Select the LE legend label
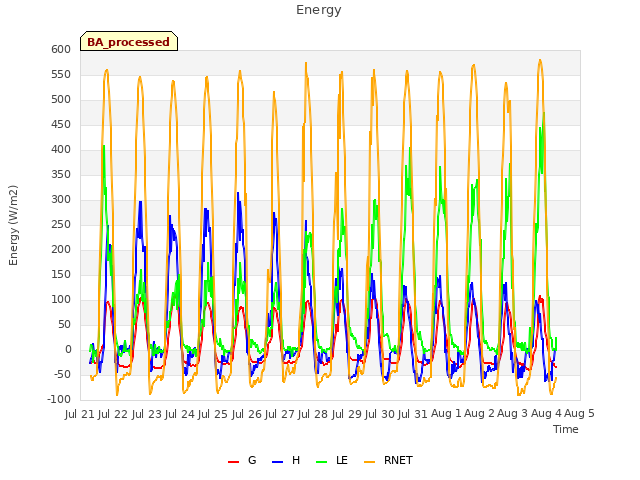The height and width of the screenshot is (480, 640). [x=342, y=460]
